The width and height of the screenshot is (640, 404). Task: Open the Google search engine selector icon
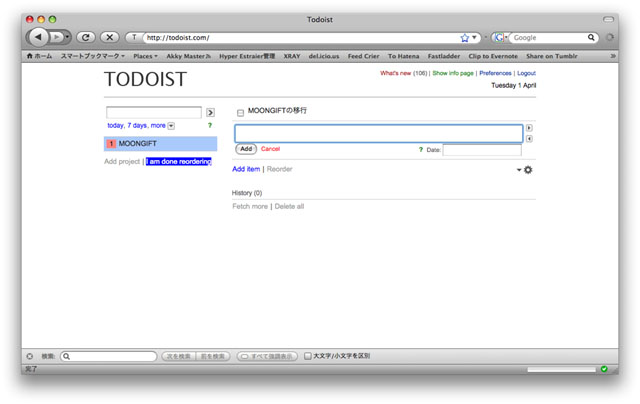point(500,38)
